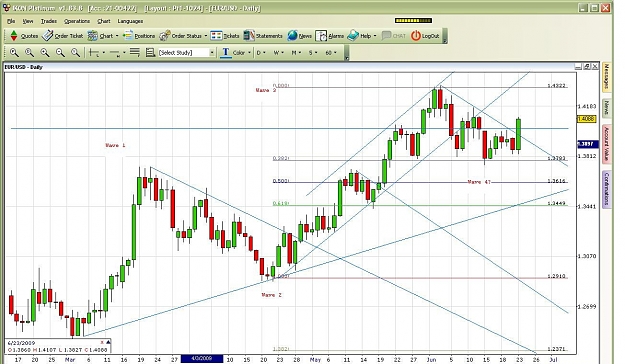Minimize the inner EUR USD chart window
The height and width of the screenshot is (364, 625).
tap(579, 67)
